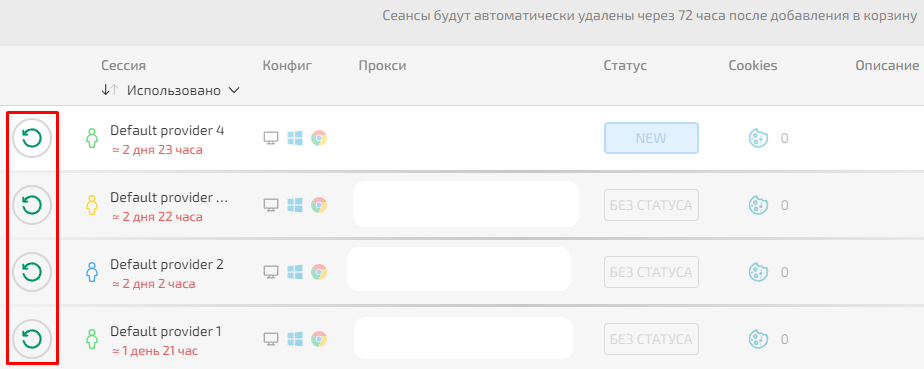Click the Chrome browser icon for Default provider 1
Image resolution: width=924 pixels, height=369 pixels.
319,339
